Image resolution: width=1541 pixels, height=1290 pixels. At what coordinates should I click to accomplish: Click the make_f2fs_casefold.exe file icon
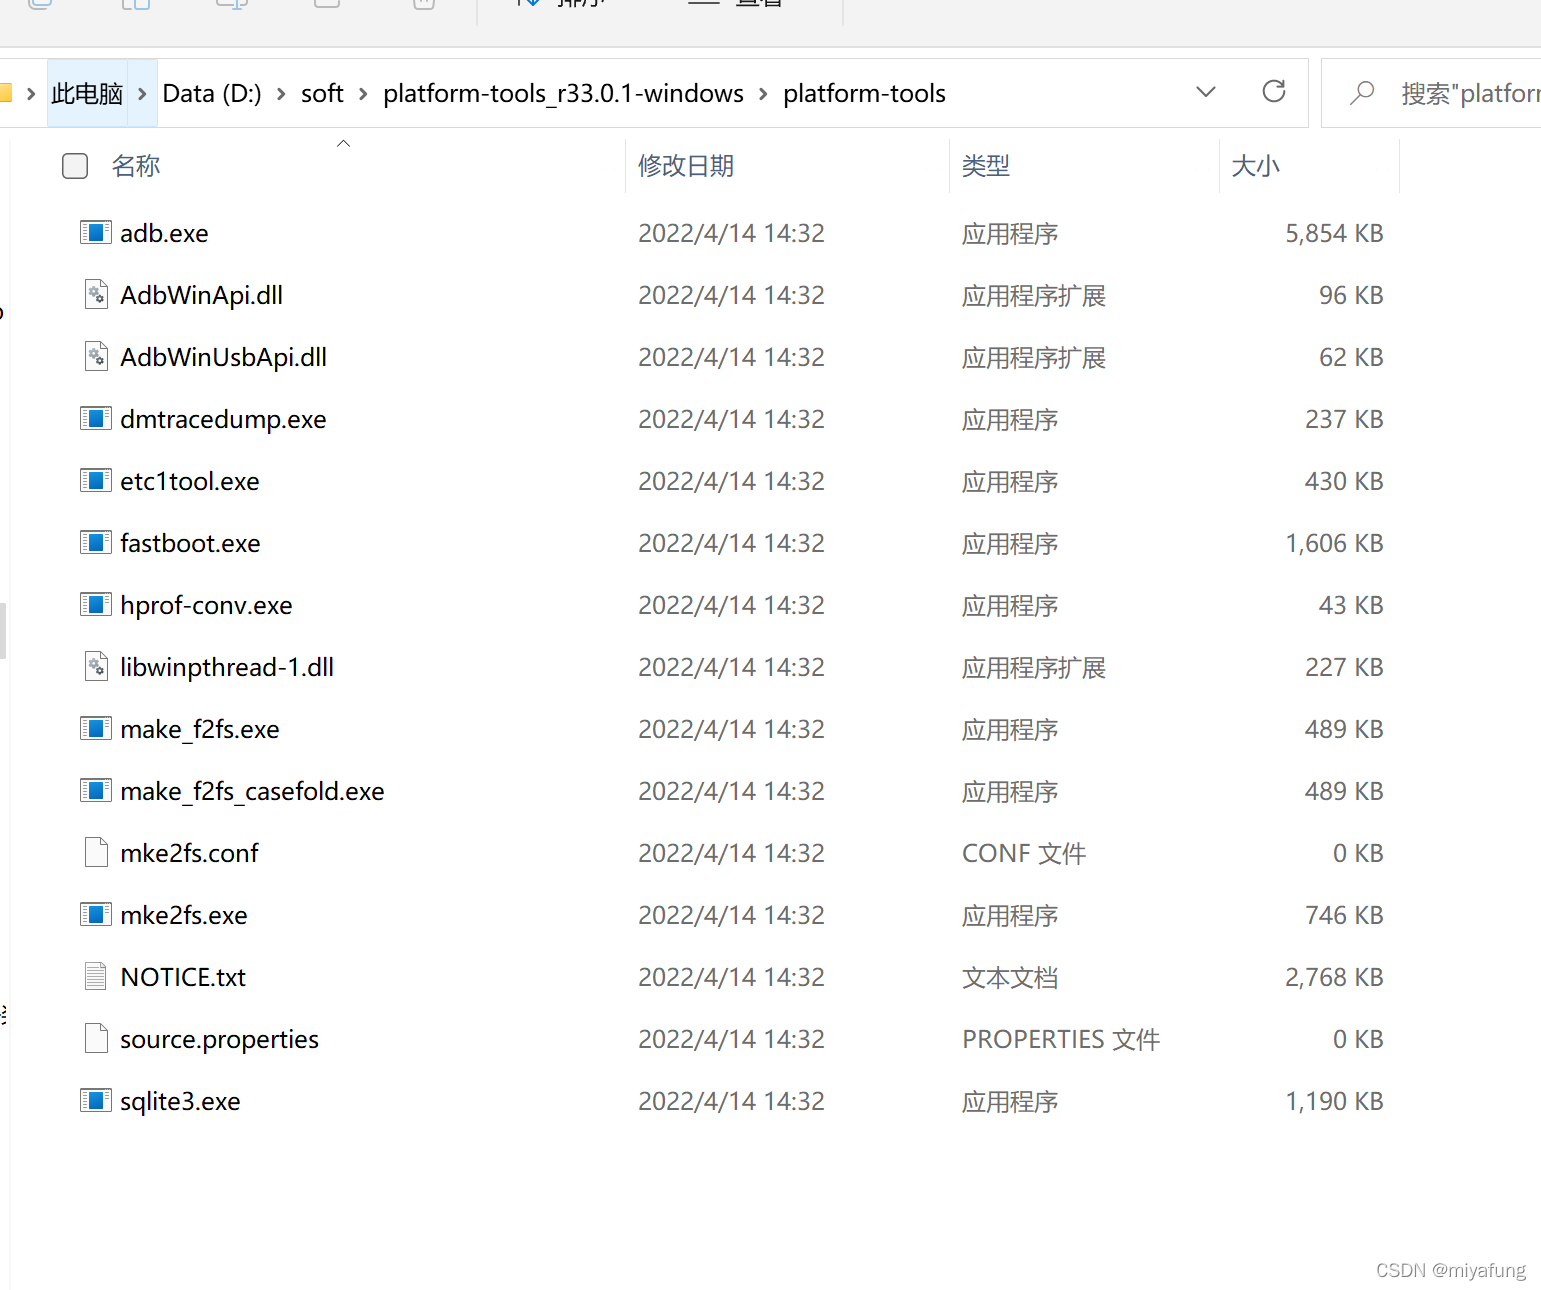click(96, 791)
